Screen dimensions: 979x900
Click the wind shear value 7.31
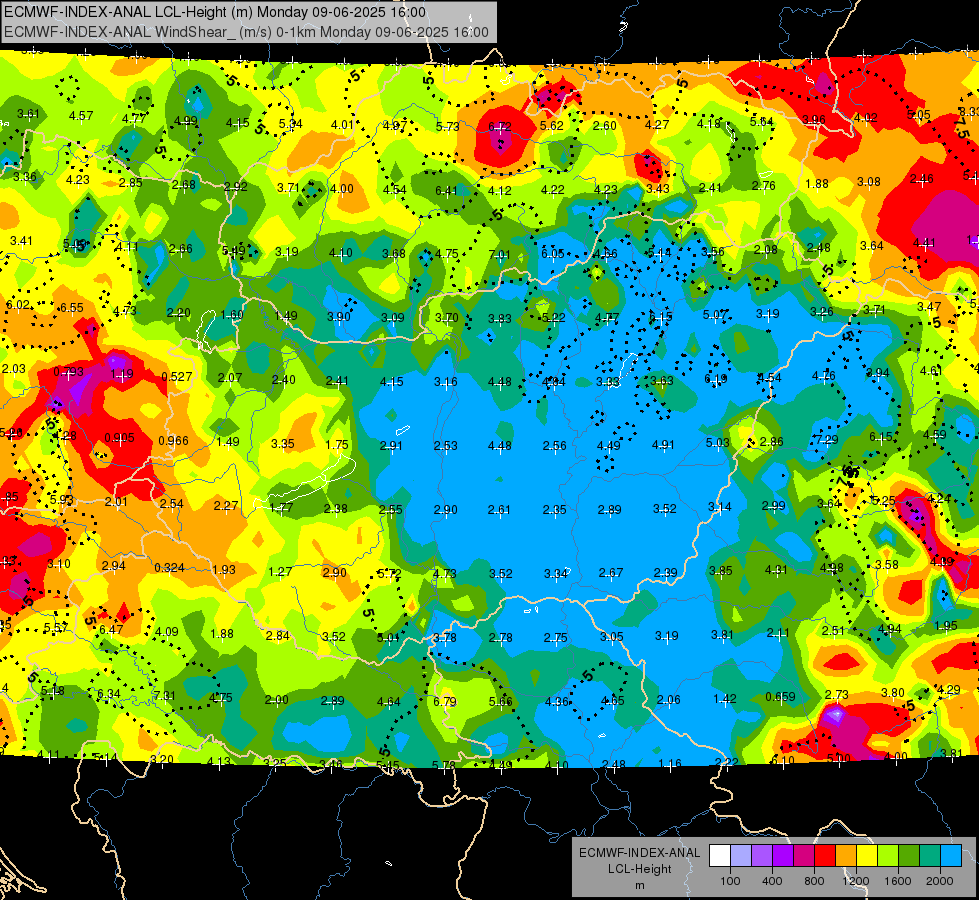(165, 696)
